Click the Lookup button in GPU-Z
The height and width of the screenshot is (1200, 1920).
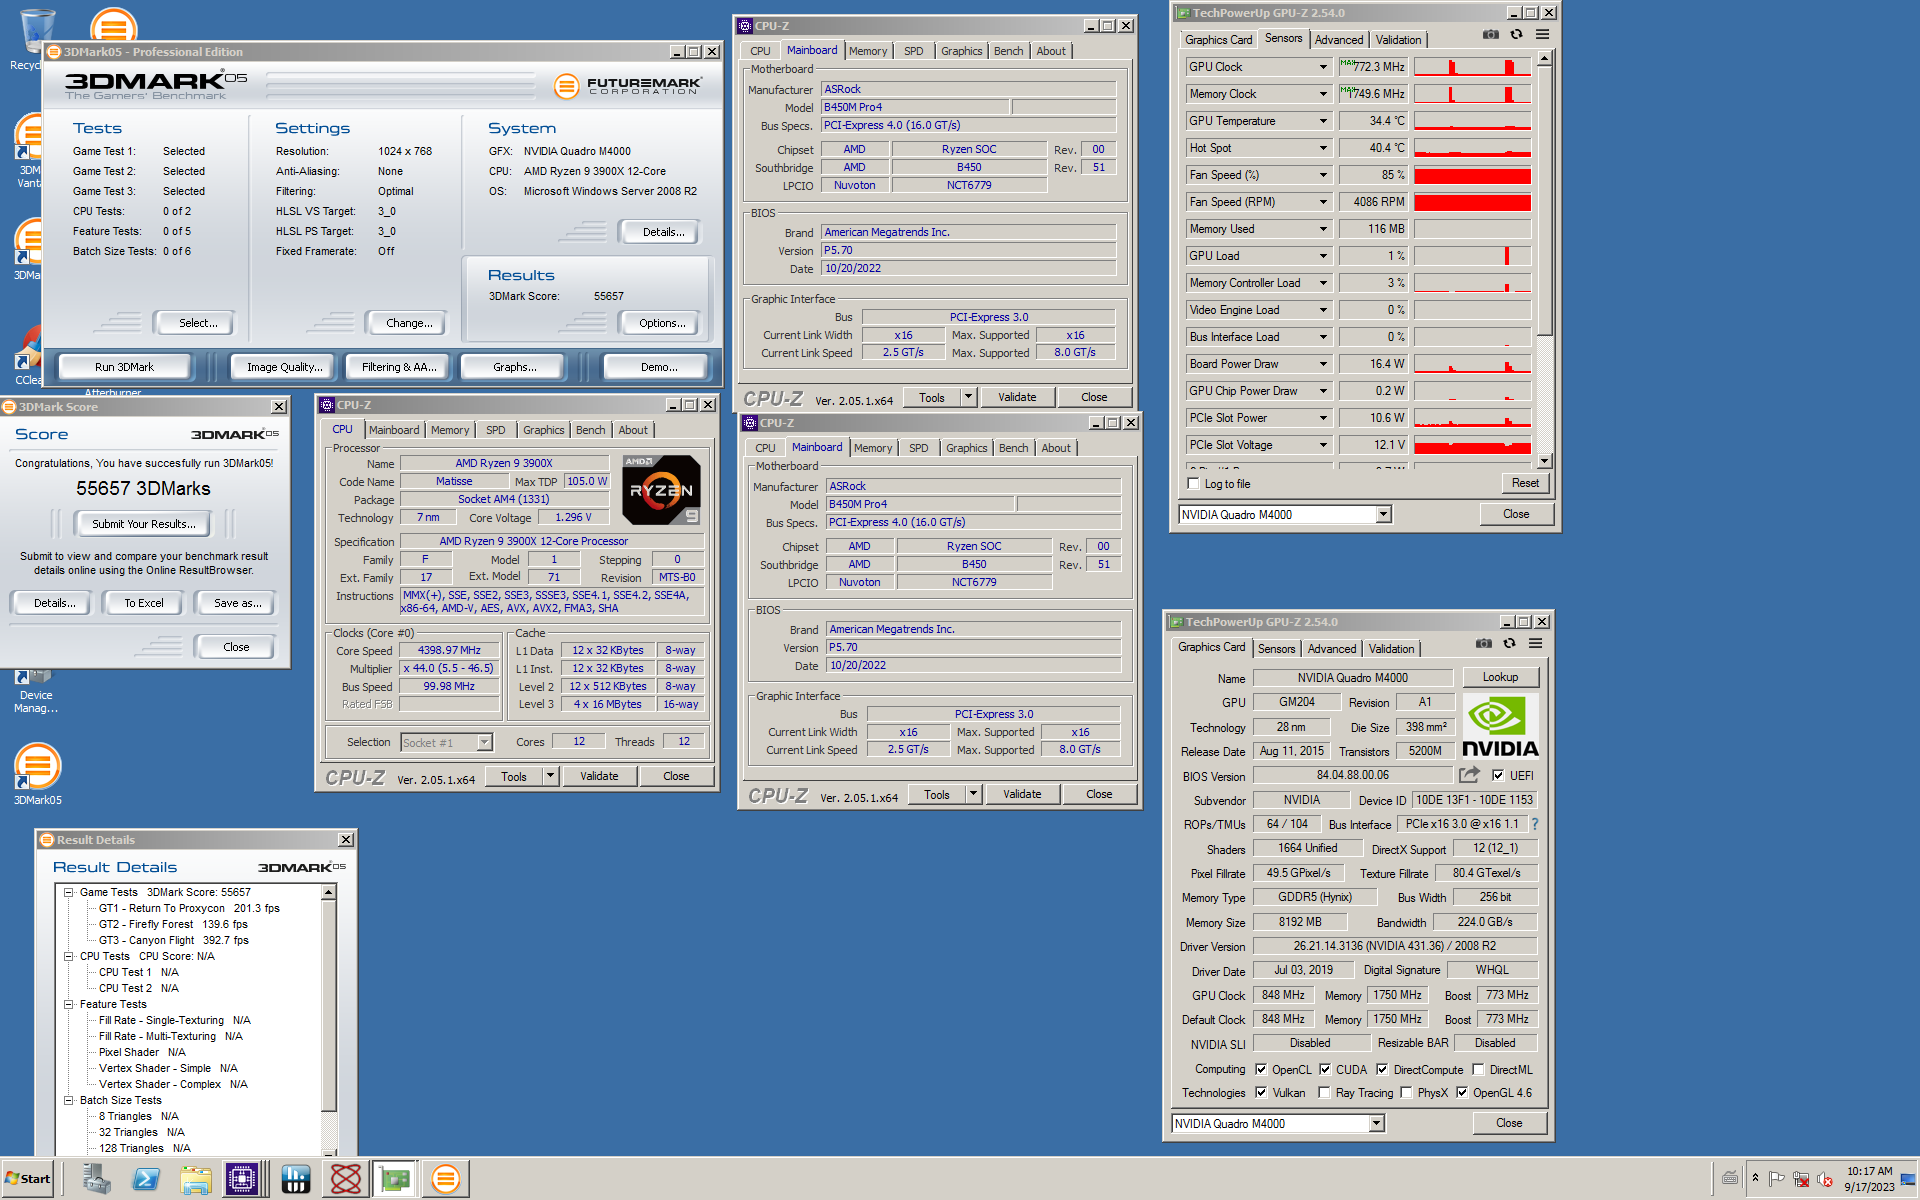1500,677
